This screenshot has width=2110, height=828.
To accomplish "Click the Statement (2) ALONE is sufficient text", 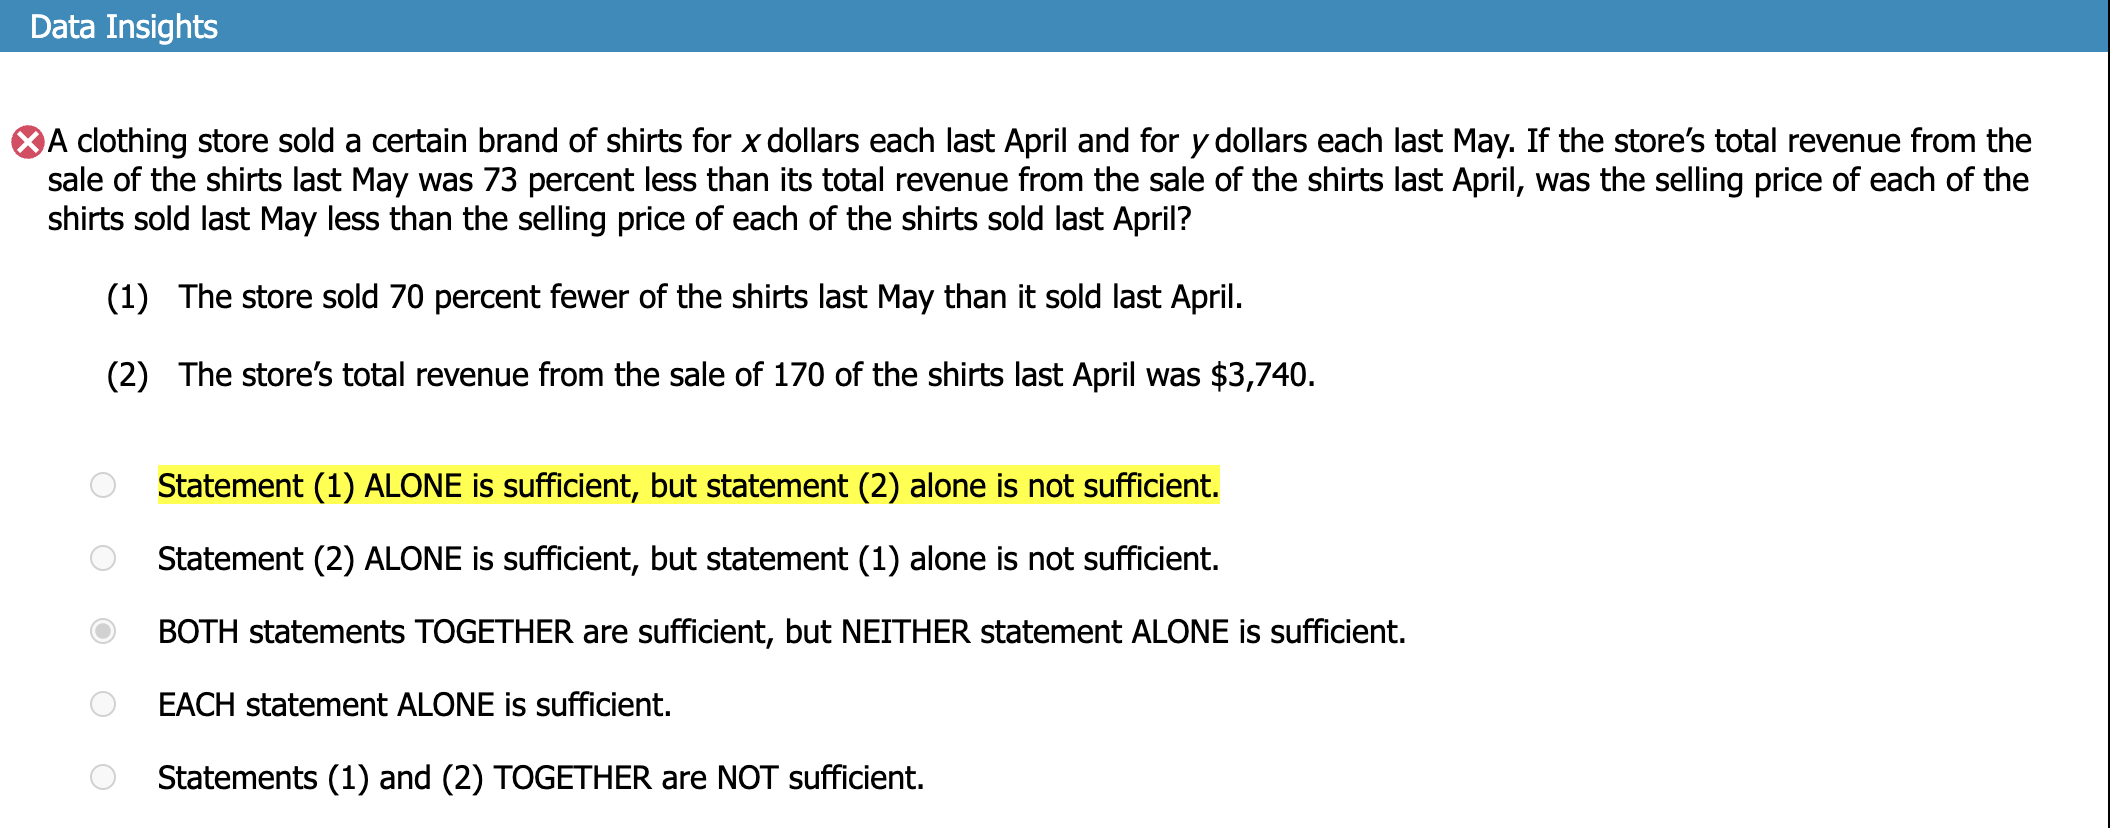I will 688,559.
